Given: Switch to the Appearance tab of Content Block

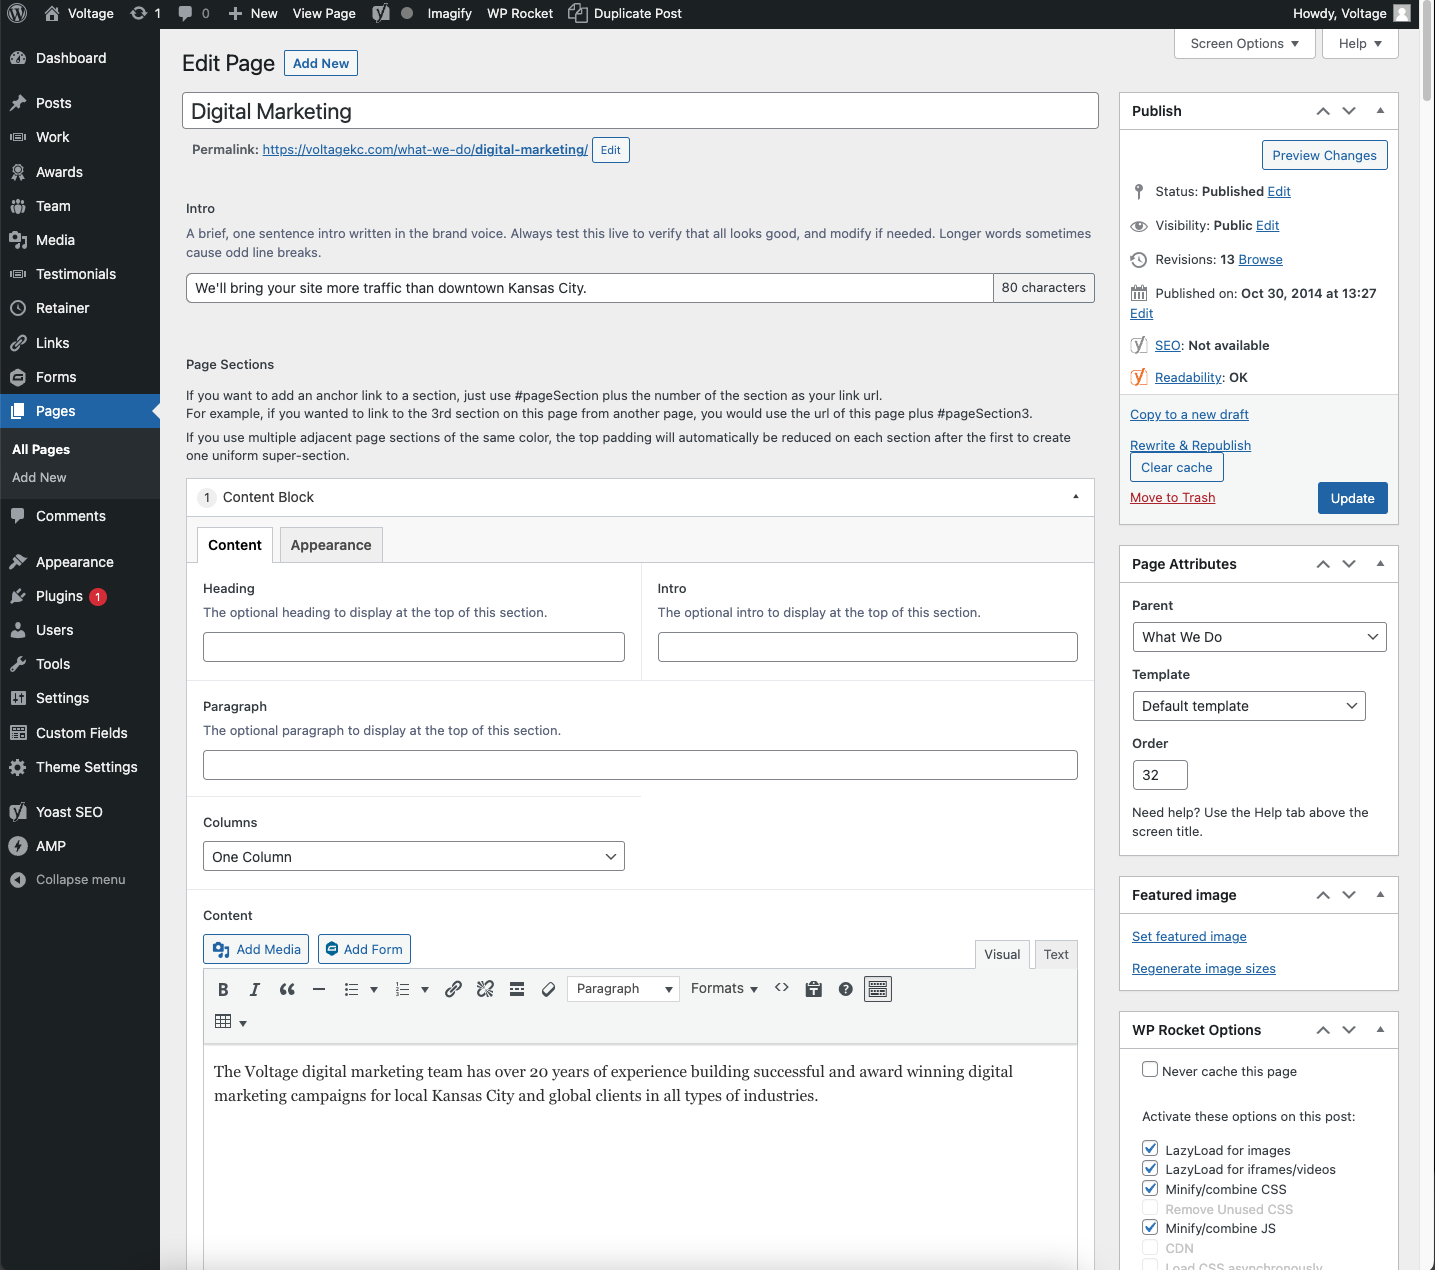Looking at the screenshot, I should pos(330,545).
